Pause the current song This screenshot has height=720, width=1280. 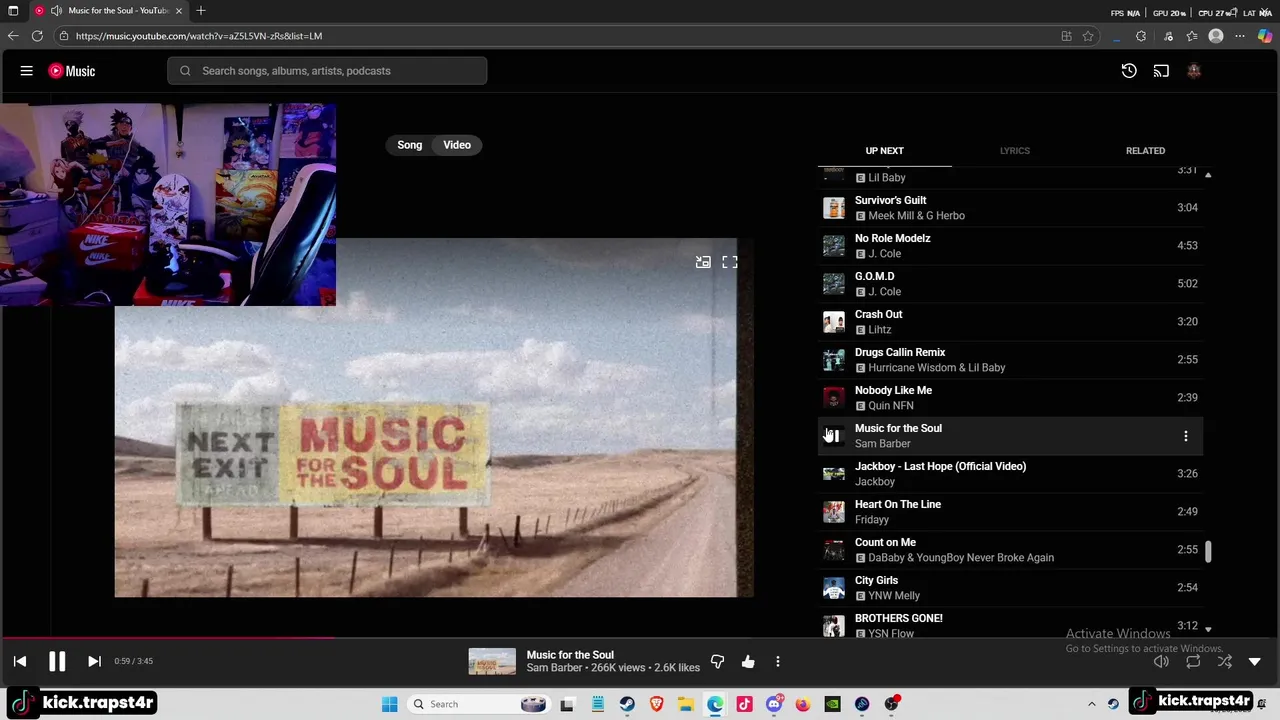coord(57,661)
